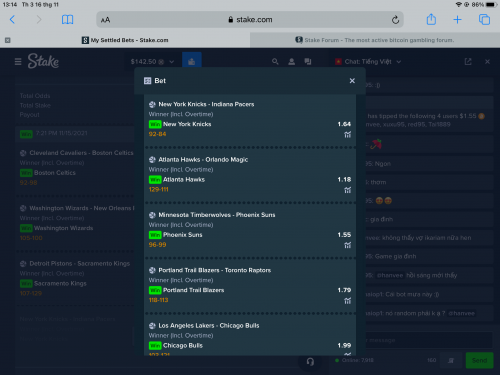Viewport: 500px width, 375px height.
Task: Toggle the chat panel icon
Action: tap(308, 62)
